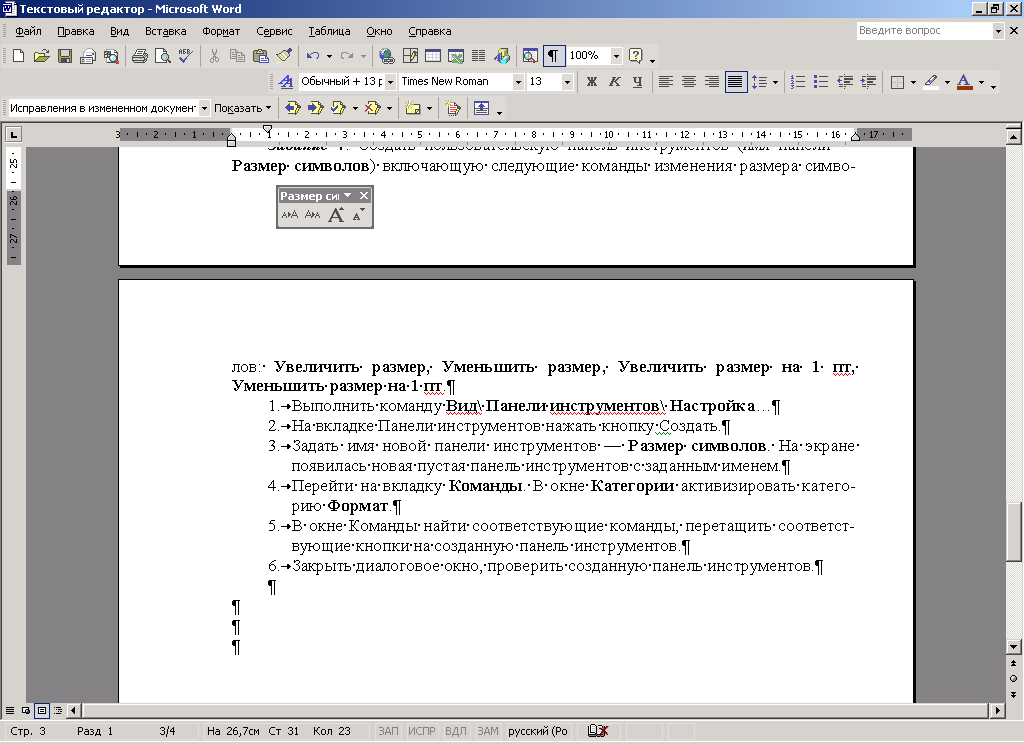Click the Paste clipboard icon

coord(261,56)
